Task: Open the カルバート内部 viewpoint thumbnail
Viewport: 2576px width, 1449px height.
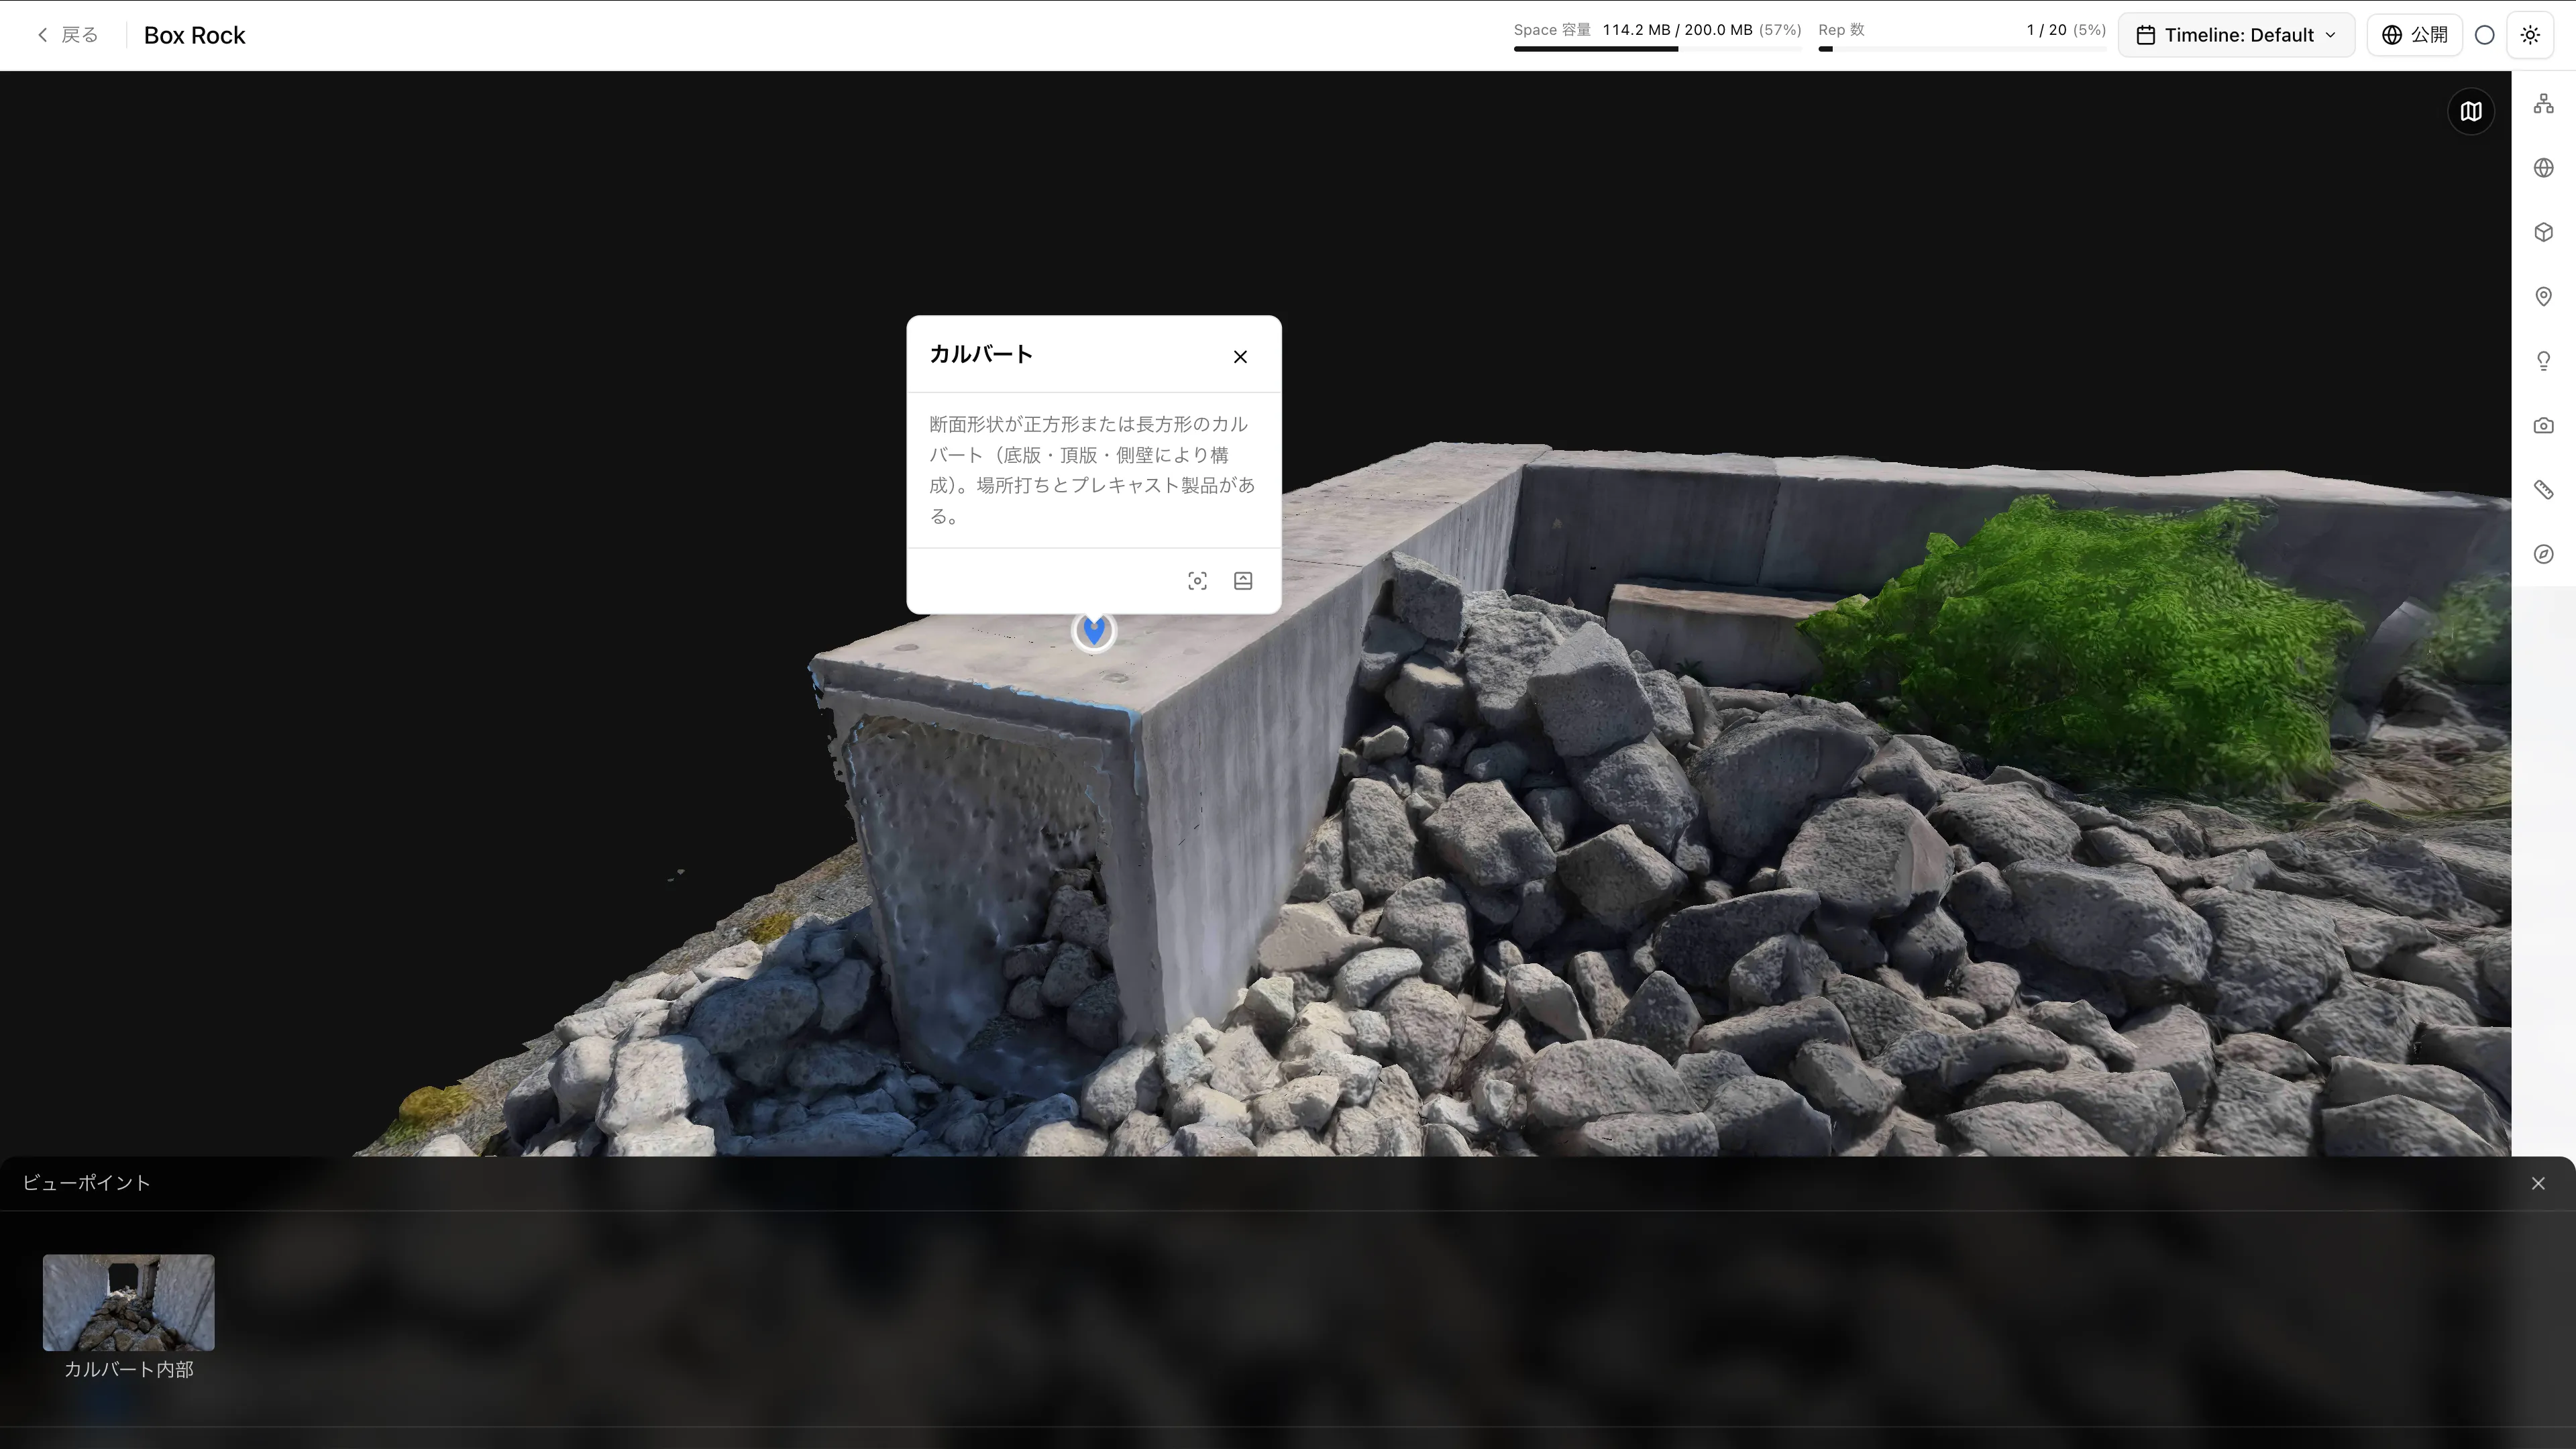Action: pyautogui.click(x=128, y=1302)
